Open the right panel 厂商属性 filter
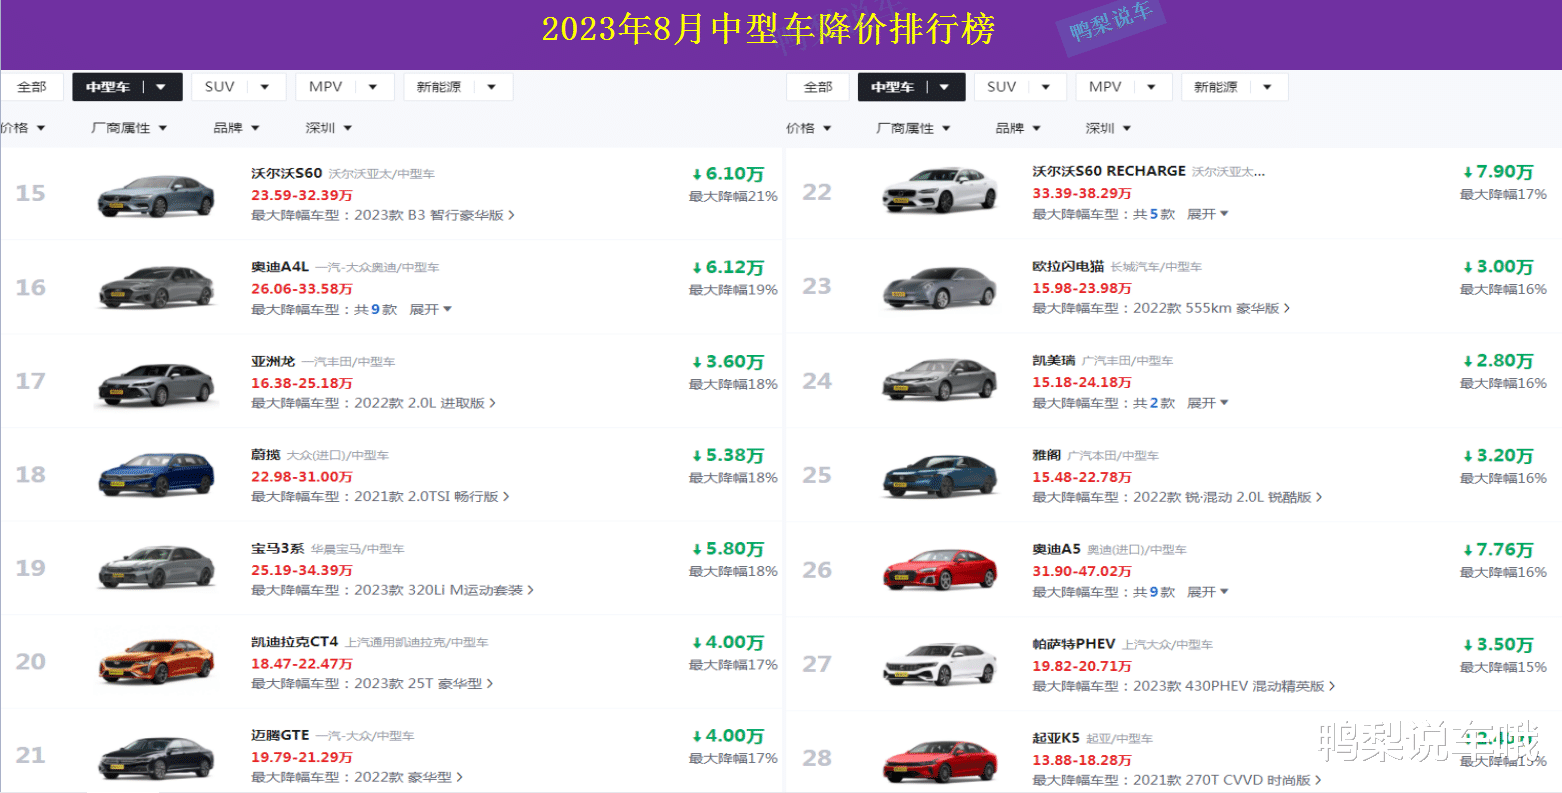Image resolution: width=1562 pixels, height=793 pixels. 914,128
